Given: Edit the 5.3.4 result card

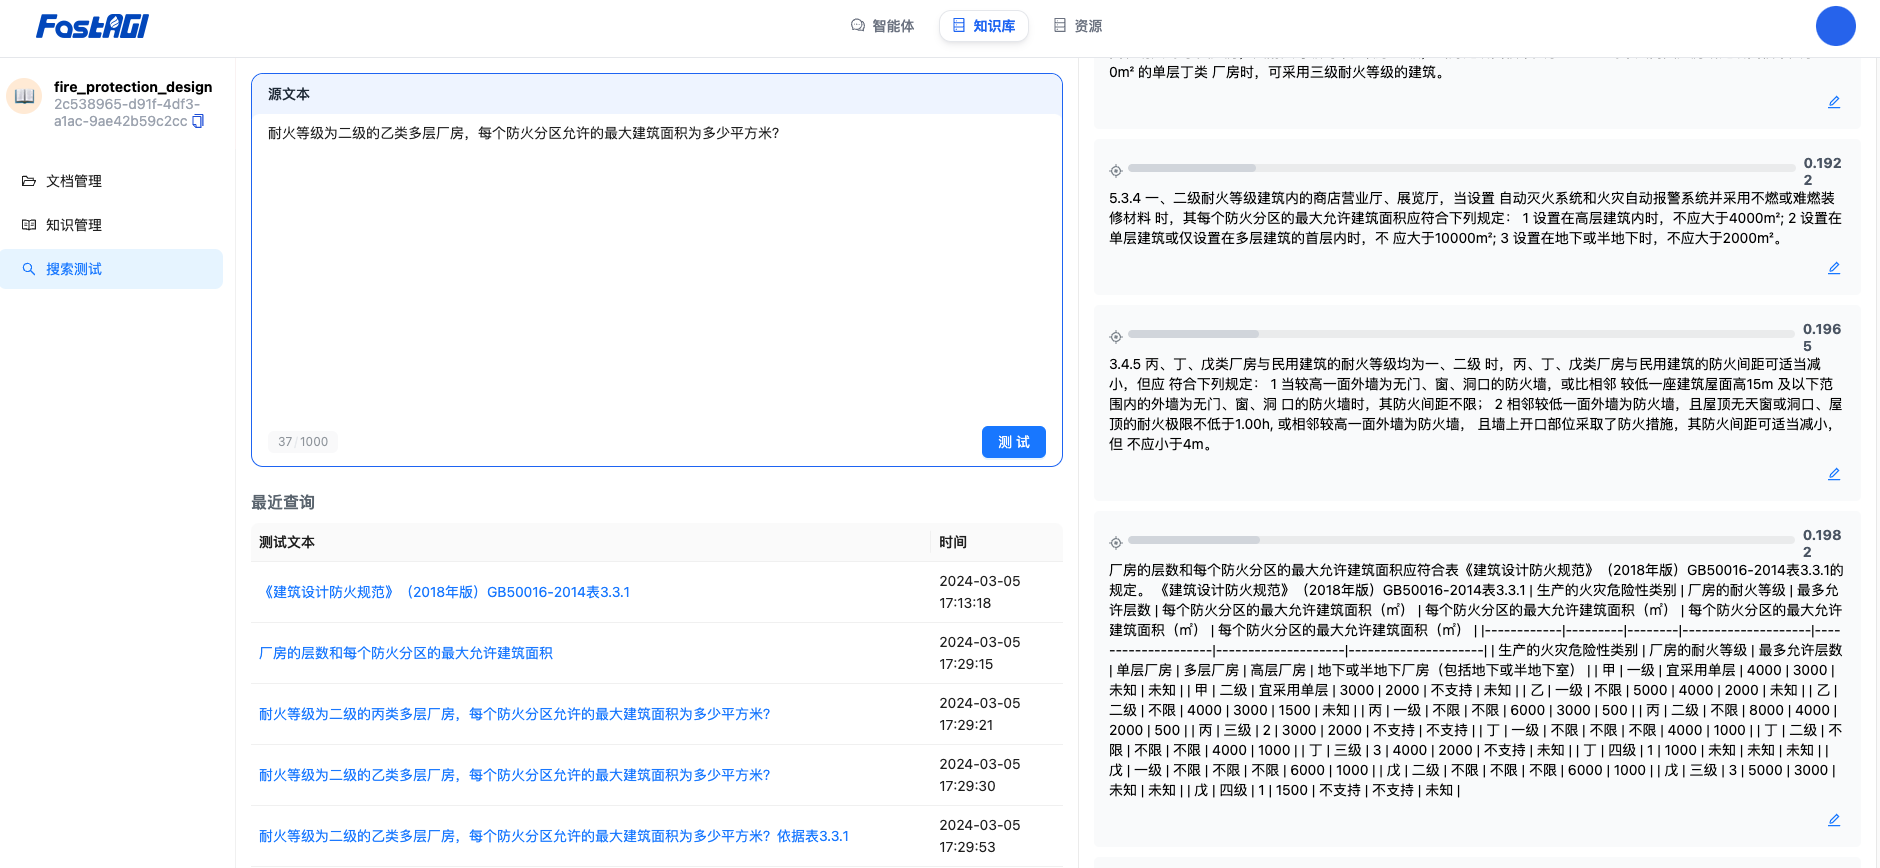Looking at the screenshot, I should 1833,268.
